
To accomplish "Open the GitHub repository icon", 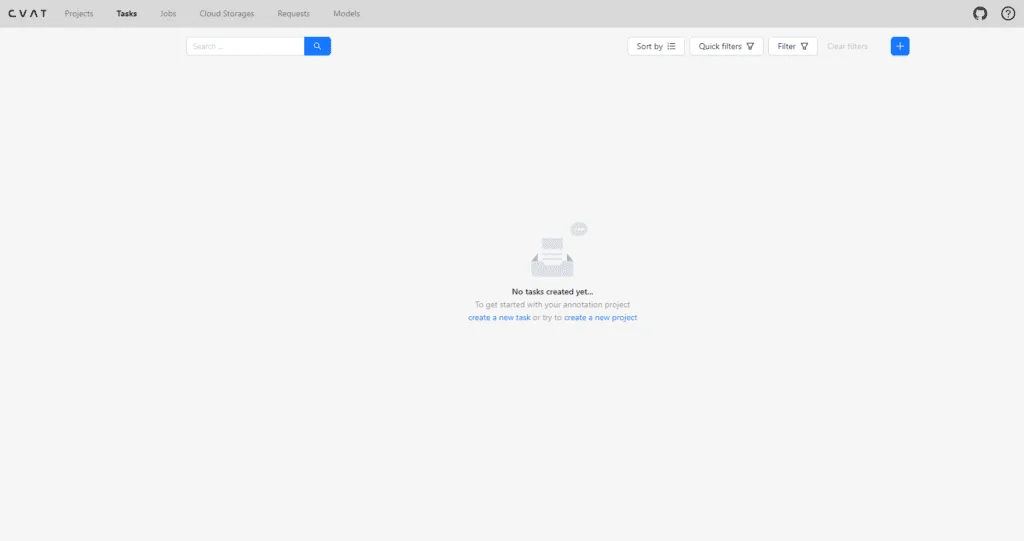I will coord(980,14).
